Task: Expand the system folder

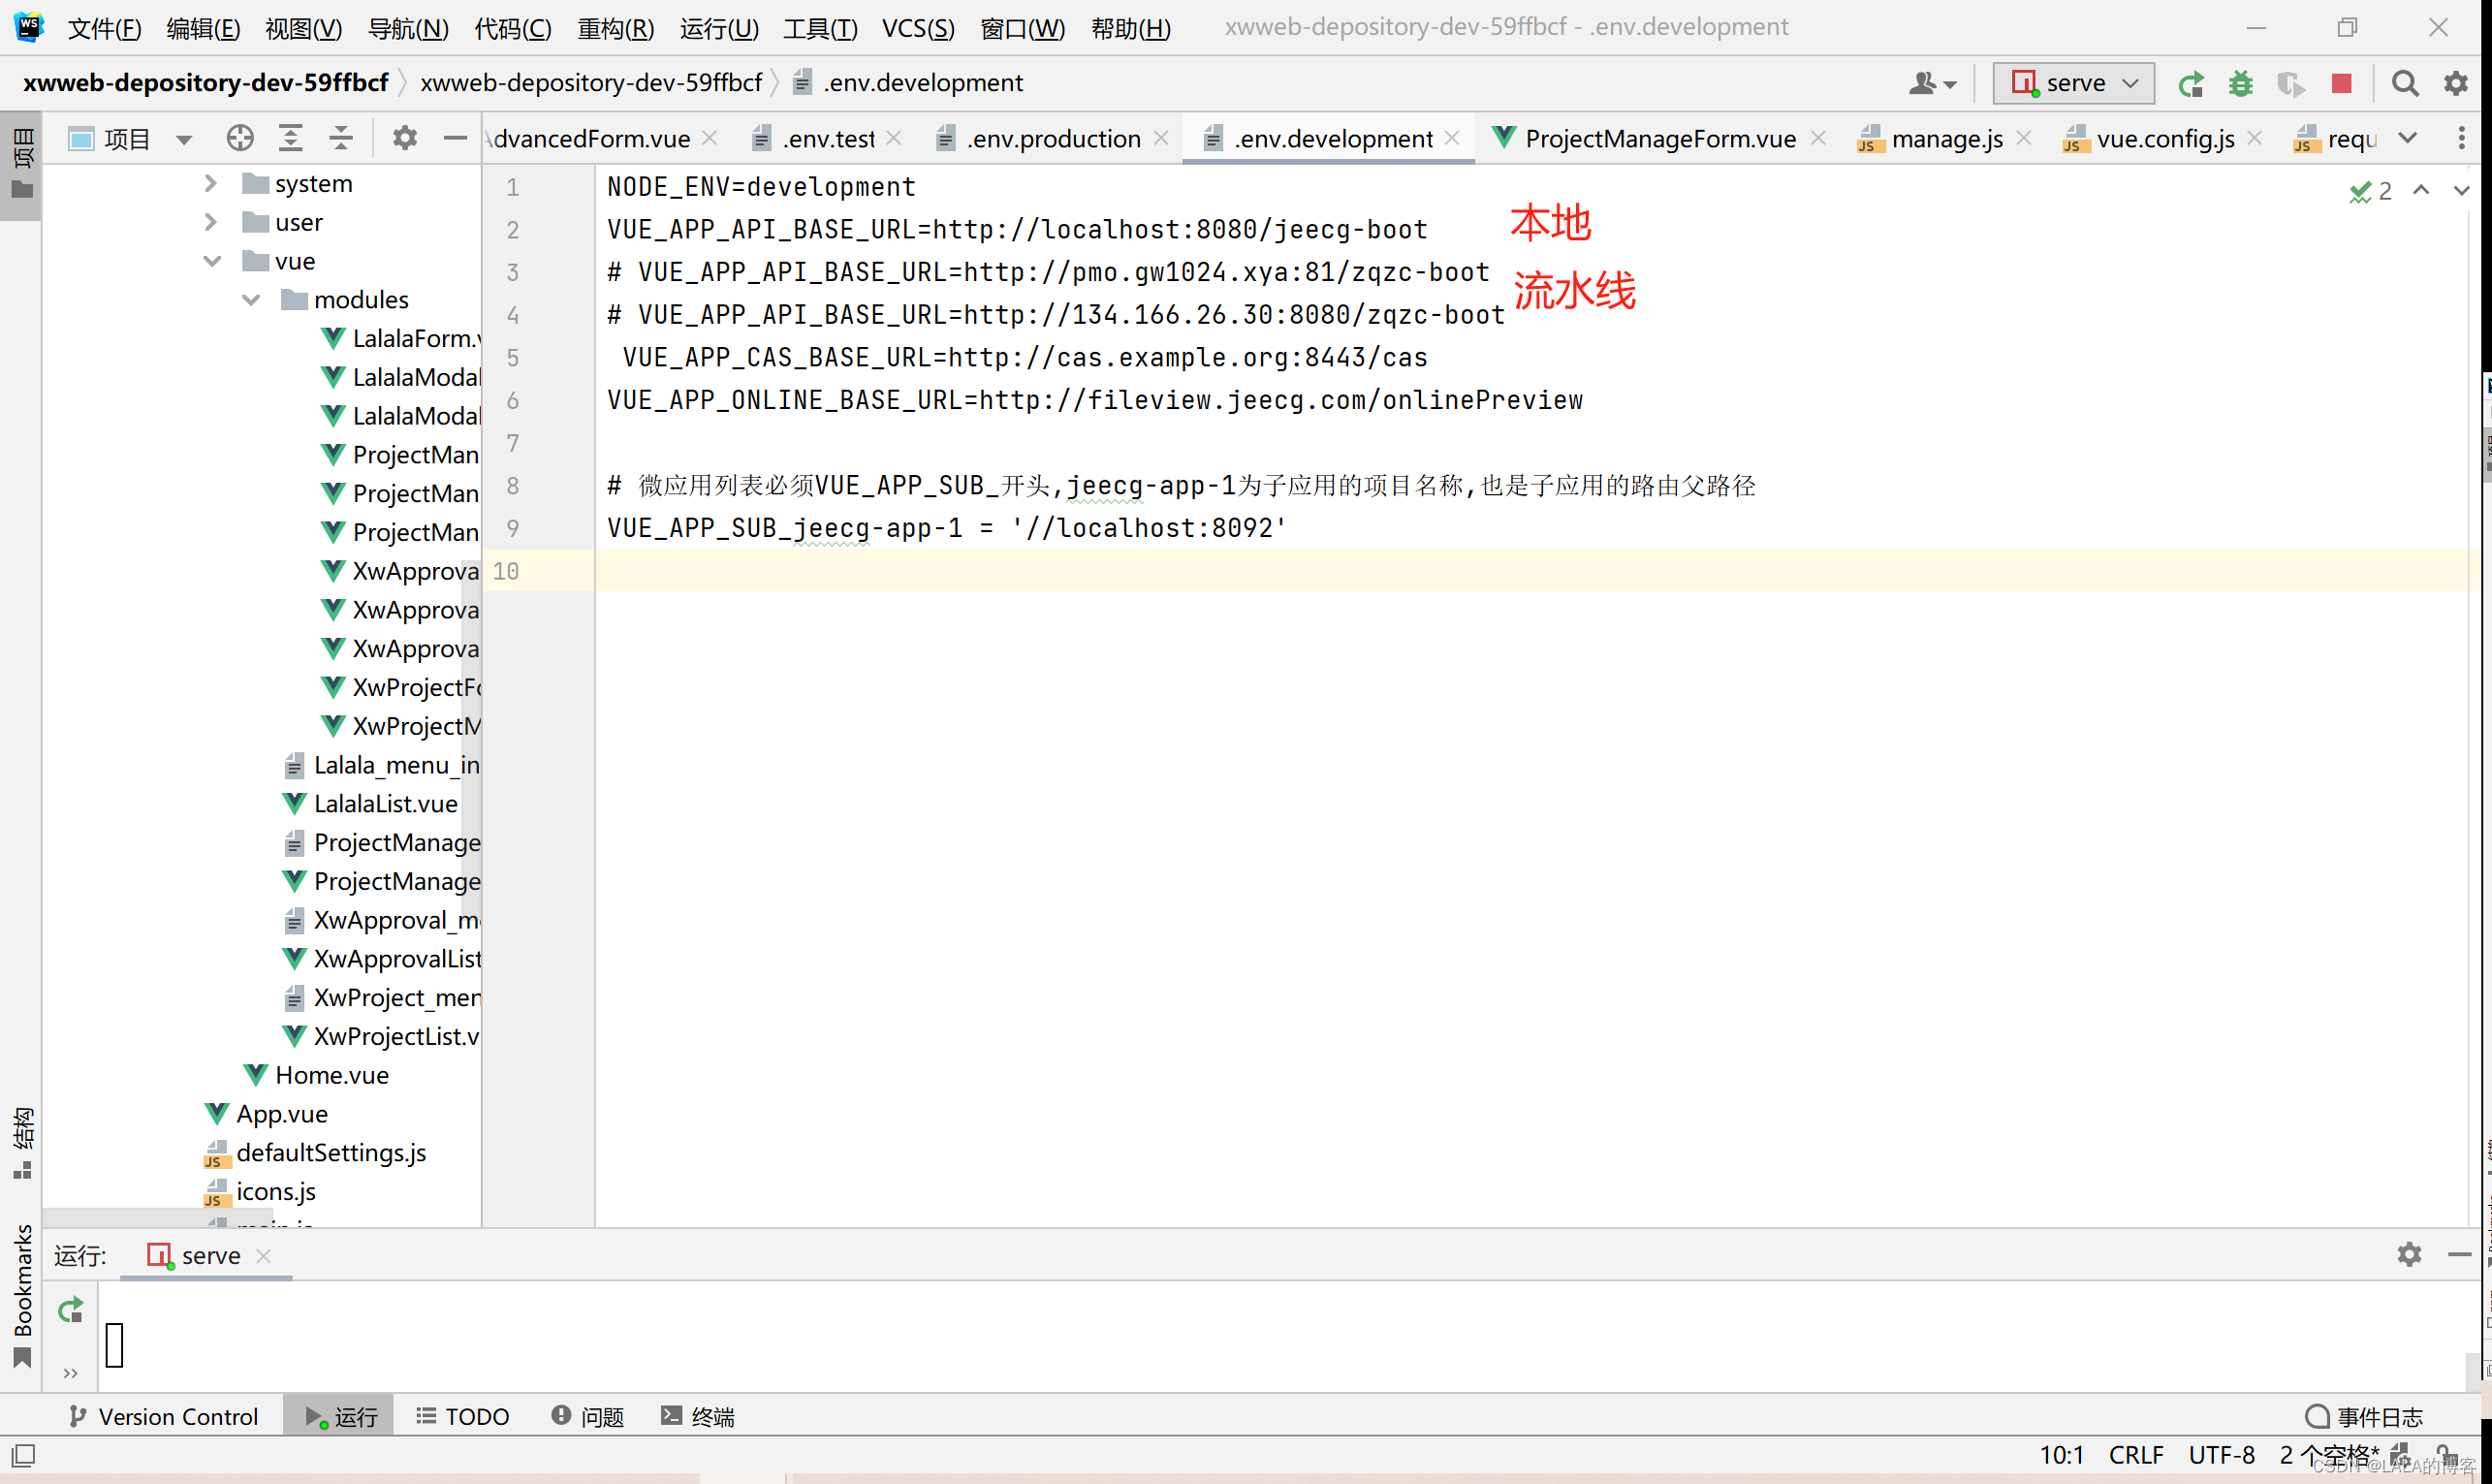Action: coord(210,183)
